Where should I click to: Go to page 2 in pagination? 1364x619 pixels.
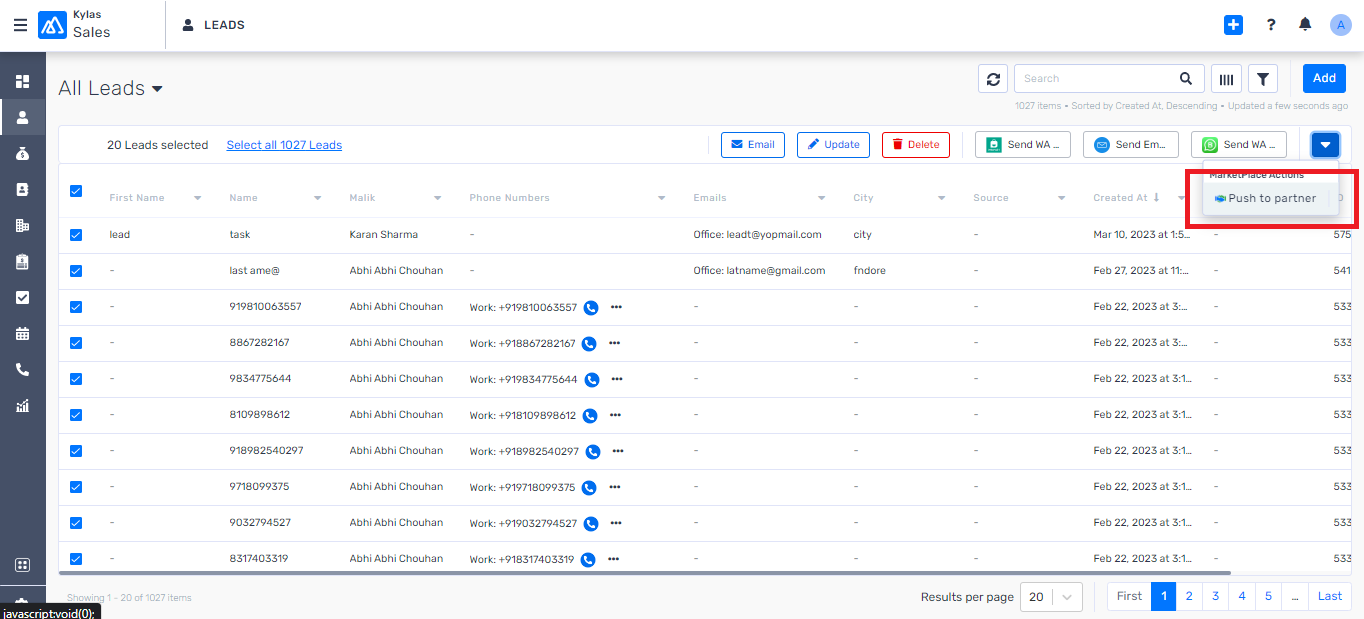tap(1189, 596)
